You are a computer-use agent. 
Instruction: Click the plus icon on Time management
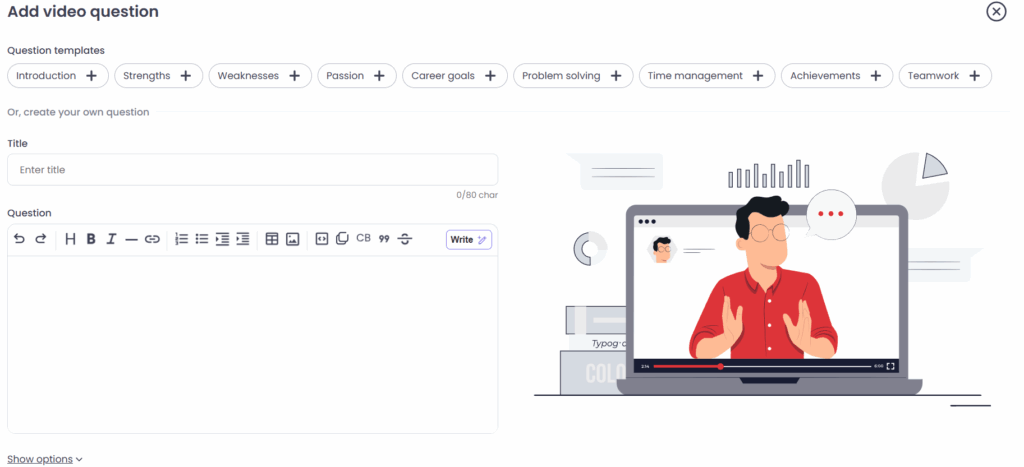[758, 76]
